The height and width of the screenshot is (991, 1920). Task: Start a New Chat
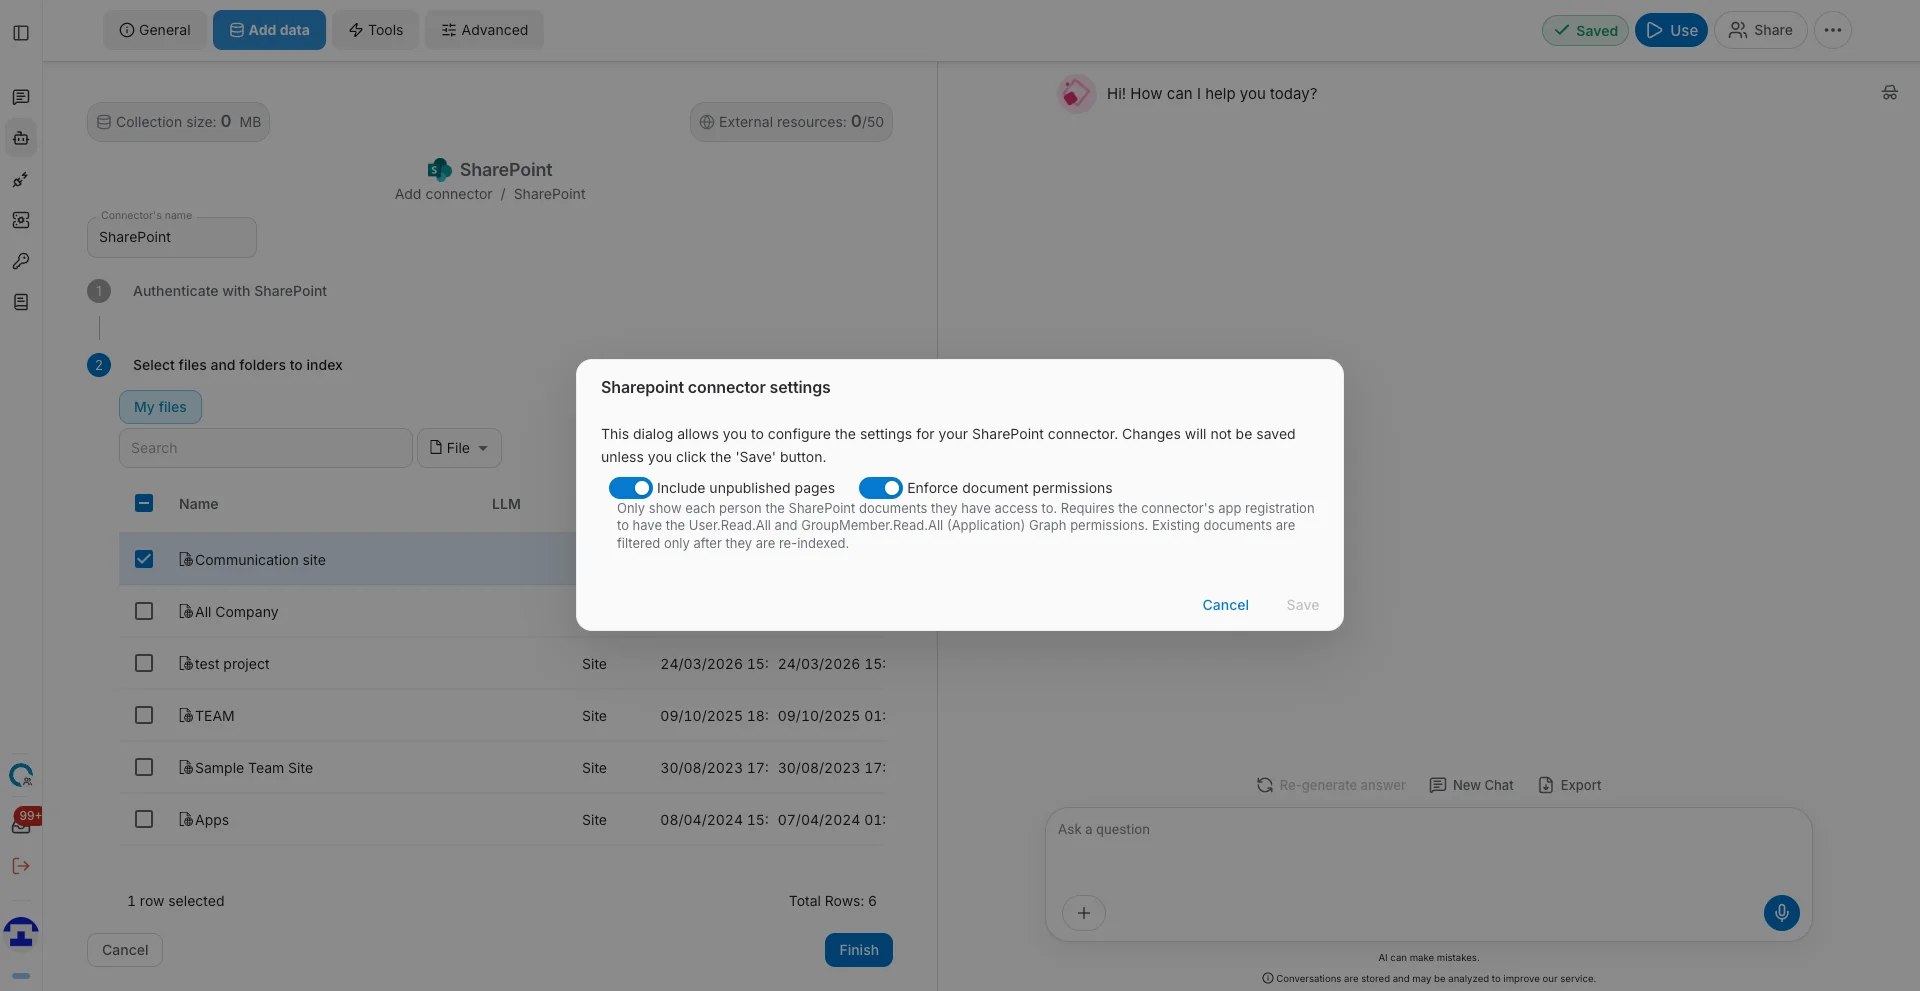(1471, 785)
